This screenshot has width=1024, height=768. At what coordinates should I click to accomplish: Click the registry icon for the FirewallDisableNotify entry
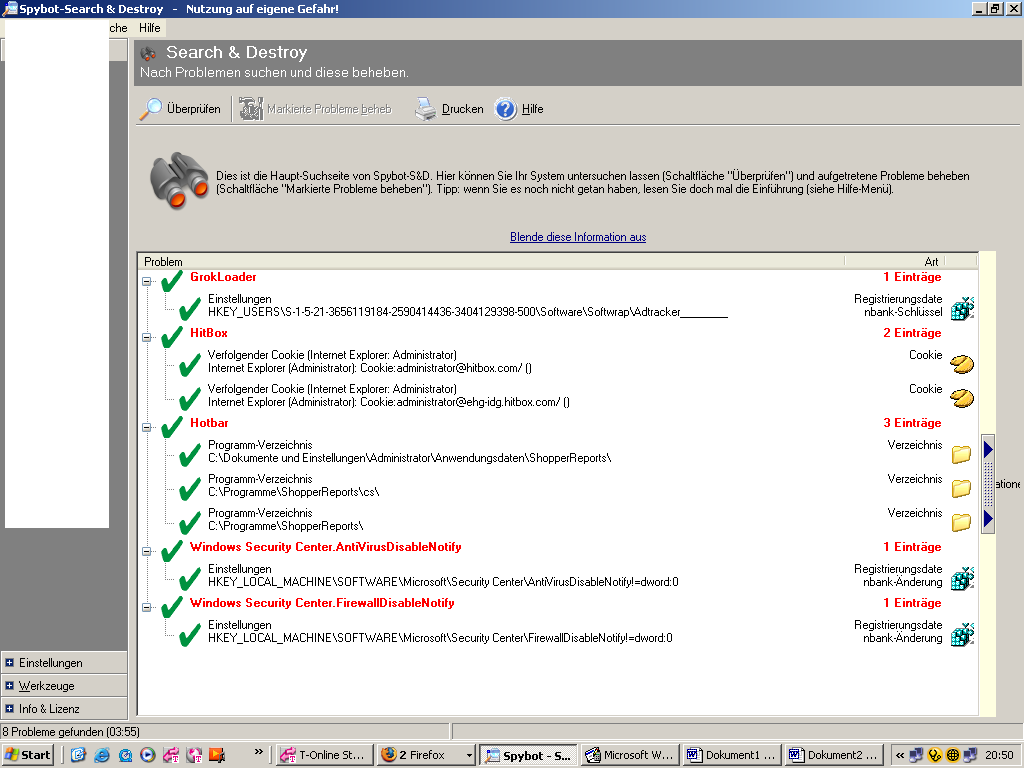962,634
